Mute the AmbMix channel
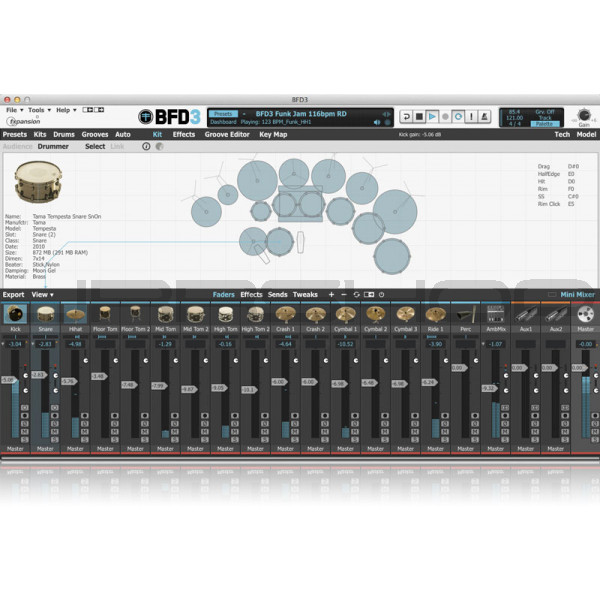The width and height of the screenshot is (600, 600). pos(505,432)
